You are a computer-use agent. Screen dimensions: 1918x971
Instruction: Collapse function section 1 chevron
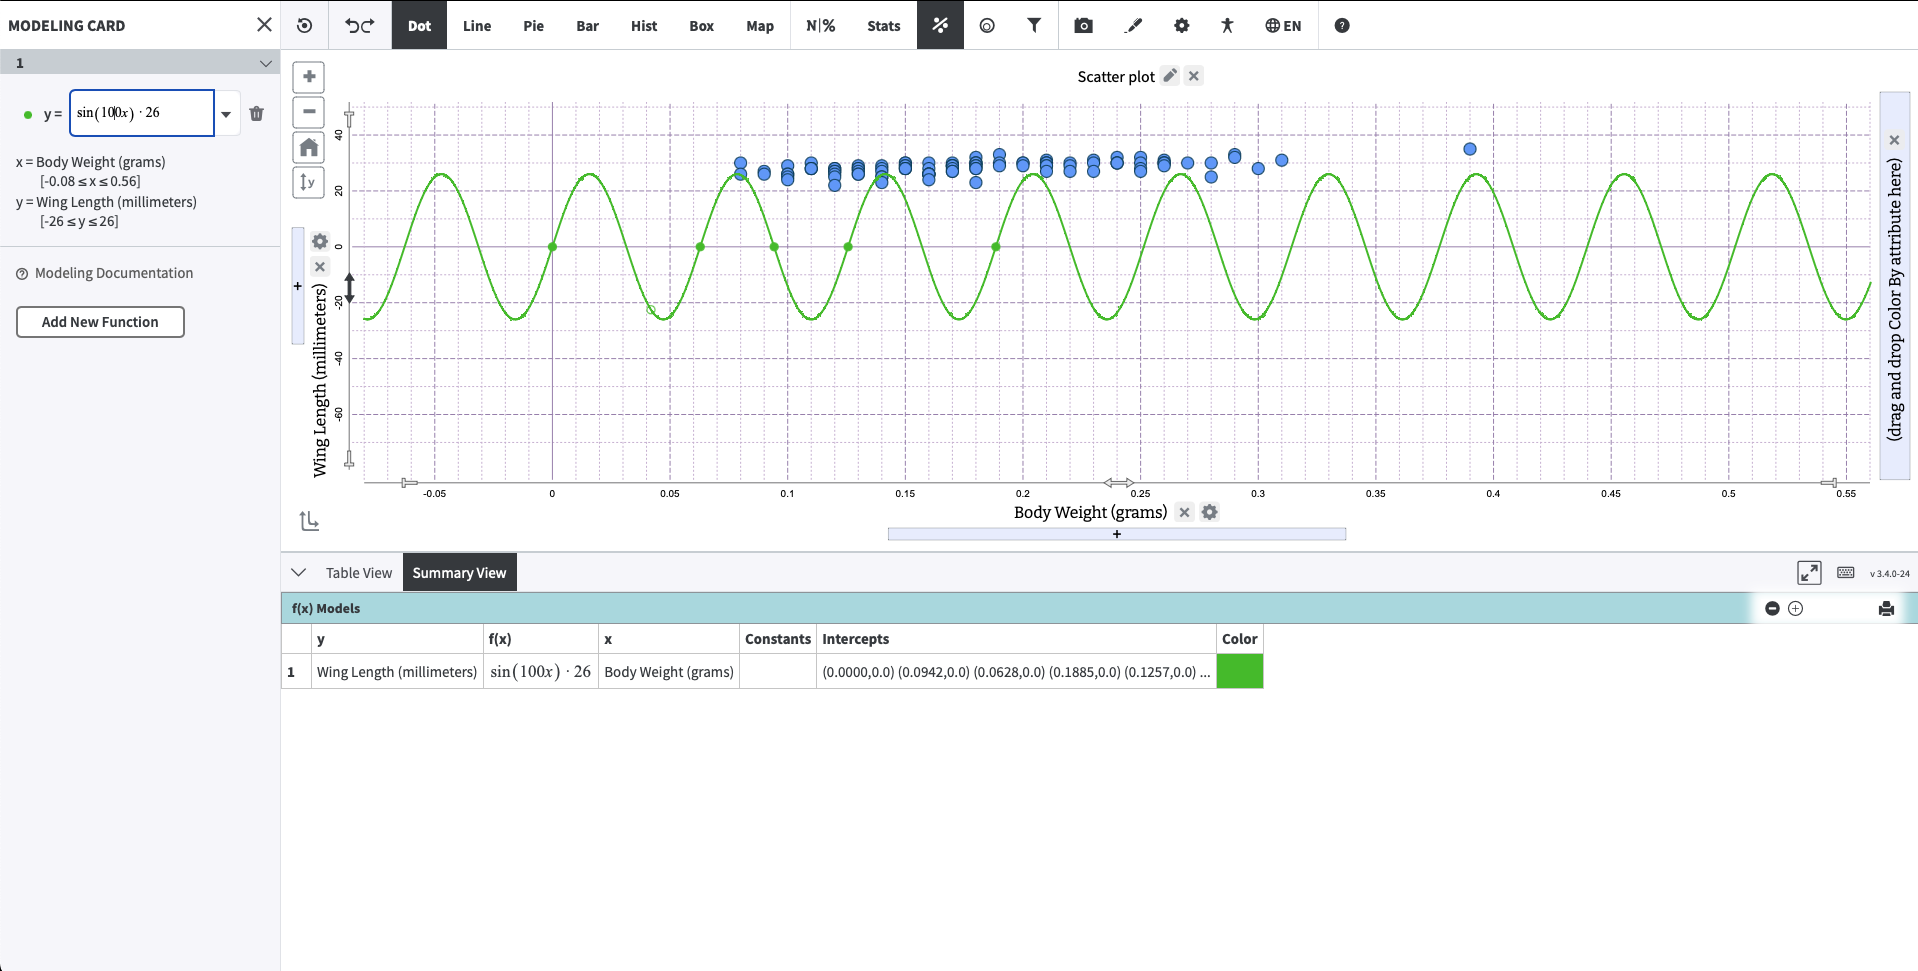coord(266,63)
